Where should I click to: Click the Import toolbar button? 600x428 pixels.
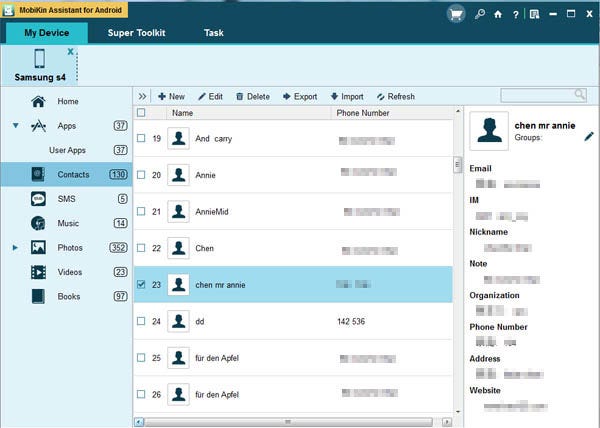click(347, 96)
